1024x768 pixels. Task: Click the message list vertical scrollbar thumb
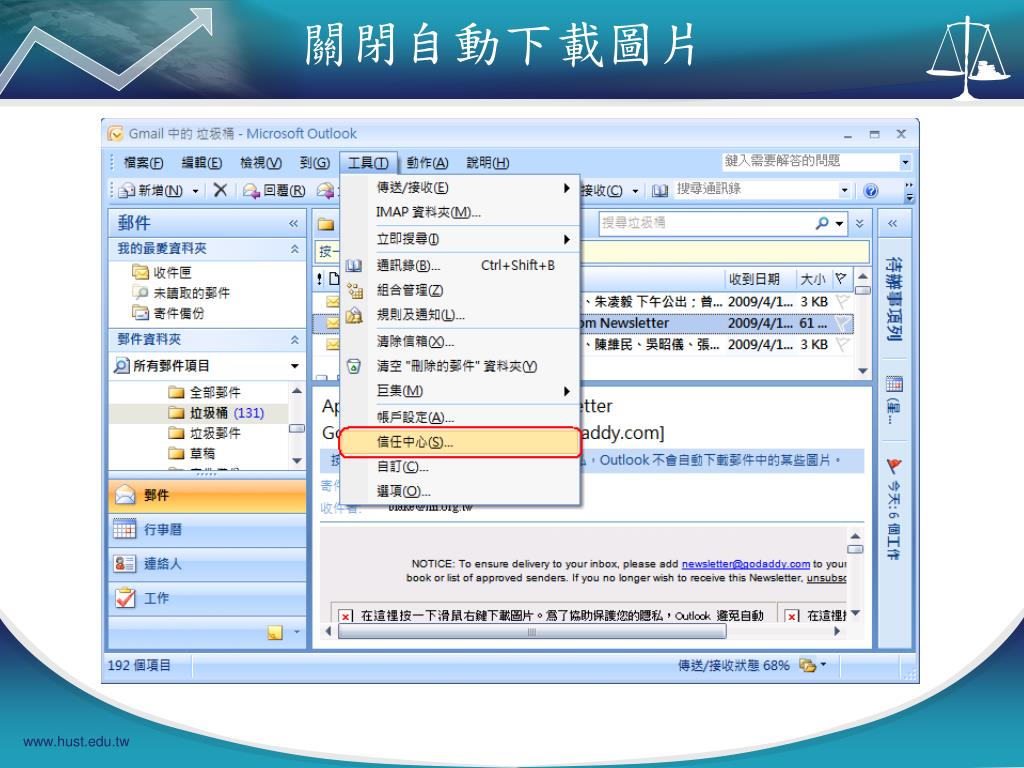862,290
